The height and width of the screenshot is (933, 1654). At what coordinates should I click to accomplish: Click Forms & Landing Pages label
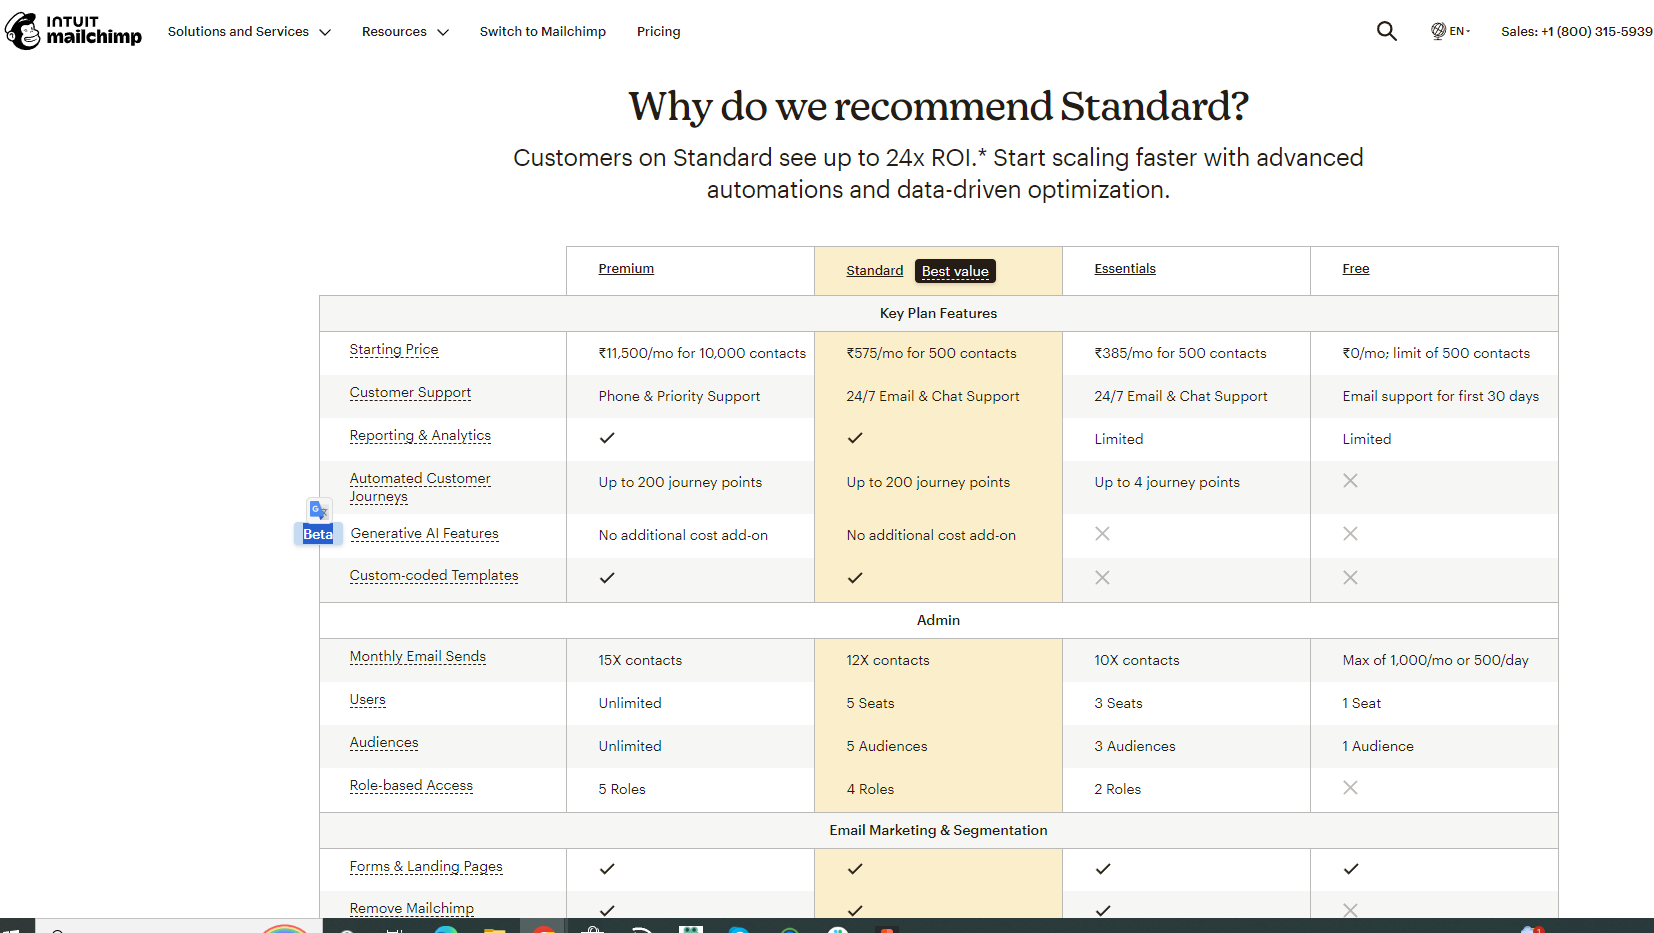[x=426, y=867]
